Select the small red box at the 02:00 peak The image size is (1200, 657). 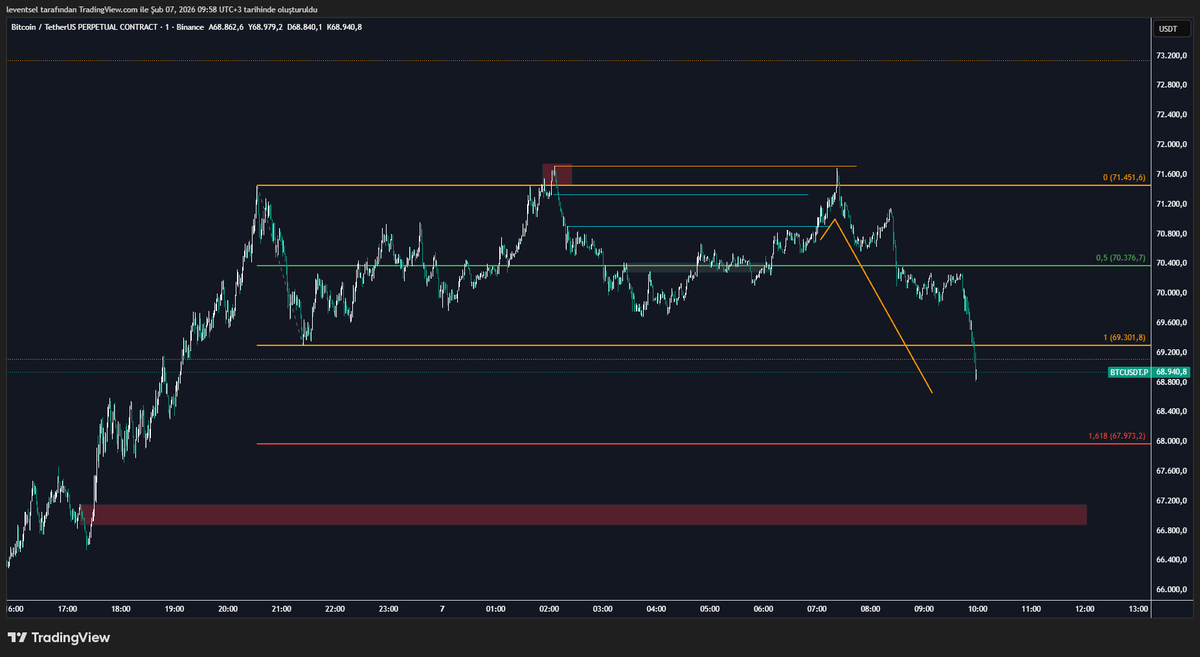(x=557, y=174)
